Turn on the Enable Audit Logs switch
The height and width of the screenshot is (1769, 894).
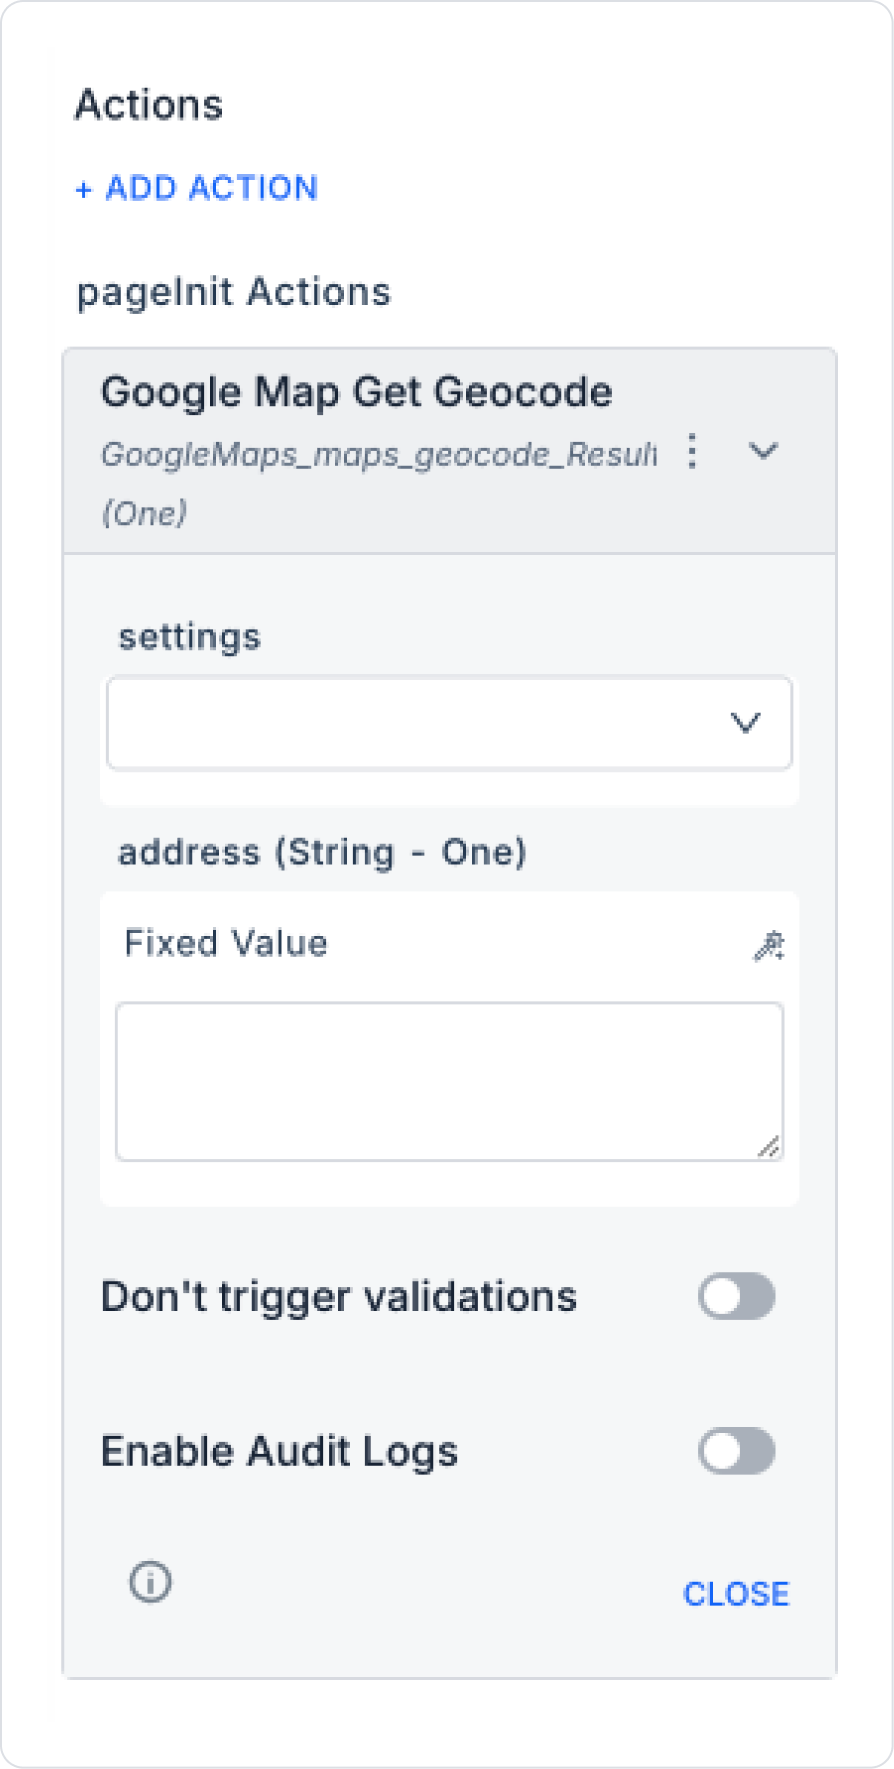coord(736,1452)
